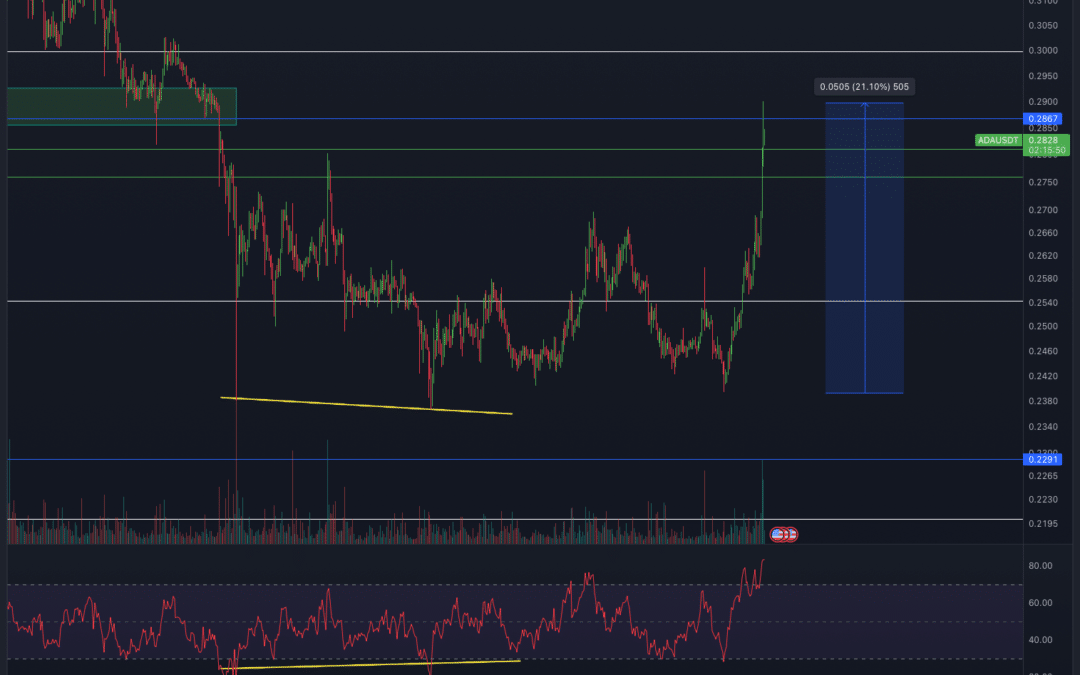Click the 0.2420 price axis label
1080x675 pixels.
(x=1043, y=376)
